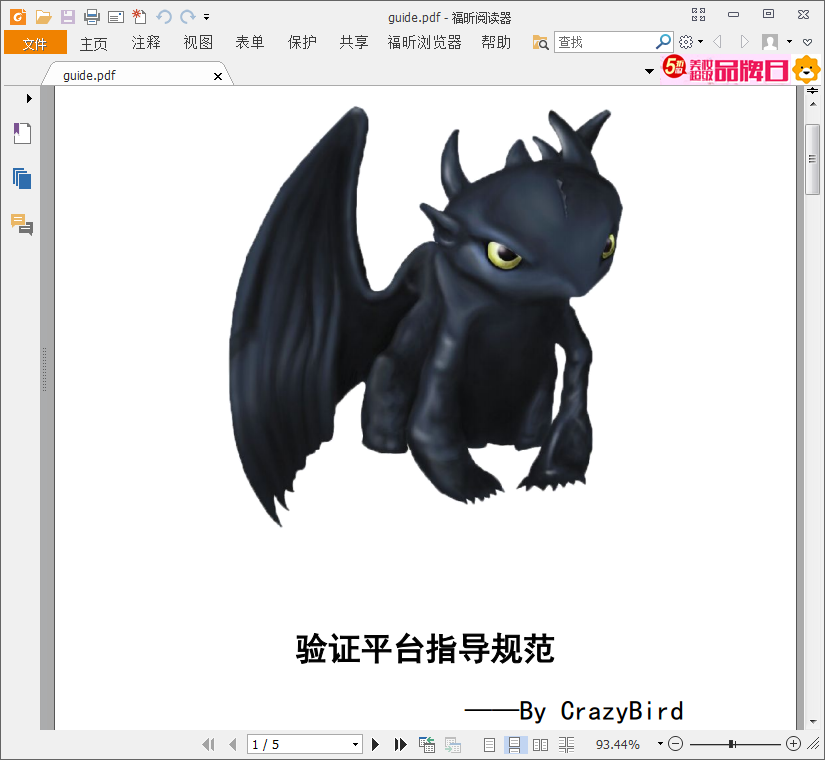The image size is (825, 760).
Task: Open the comments panel icon
Action: coord(22,224)
